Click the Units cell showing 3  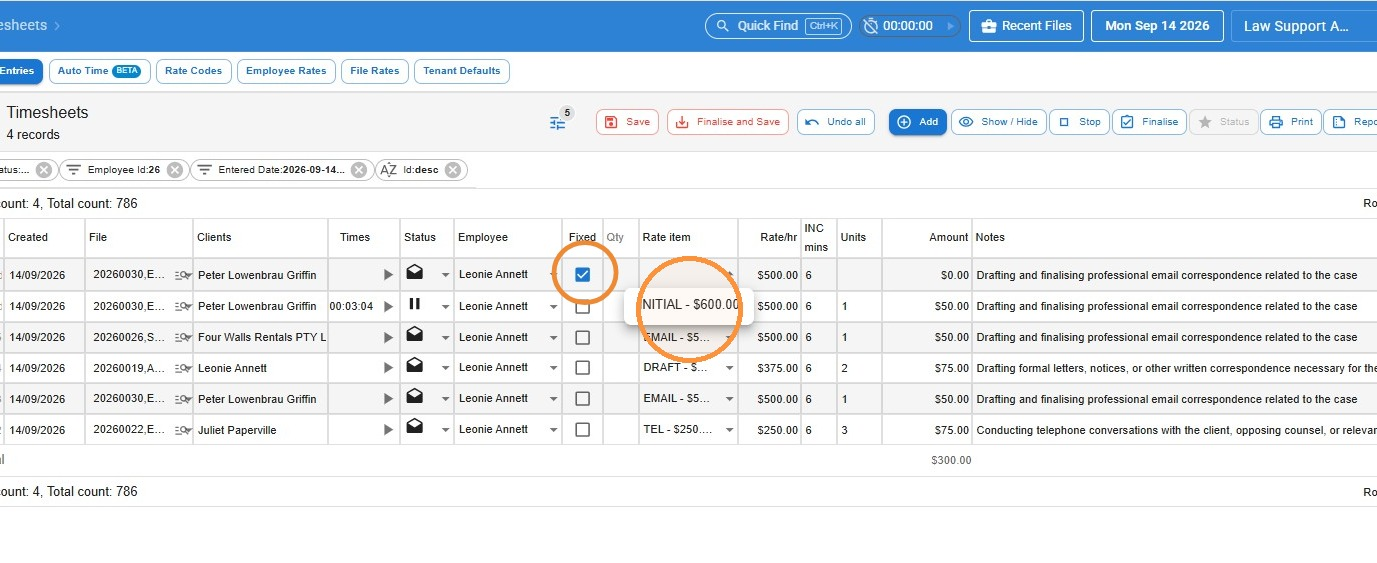coord(859,430)
